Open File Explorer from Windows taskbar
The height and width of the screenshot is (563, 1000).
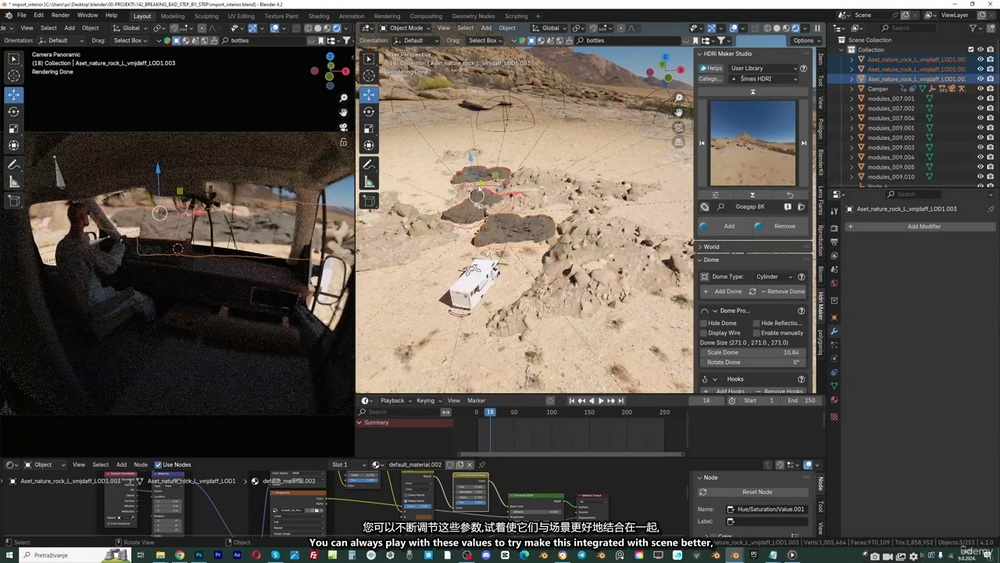click(x=160, y=555)
